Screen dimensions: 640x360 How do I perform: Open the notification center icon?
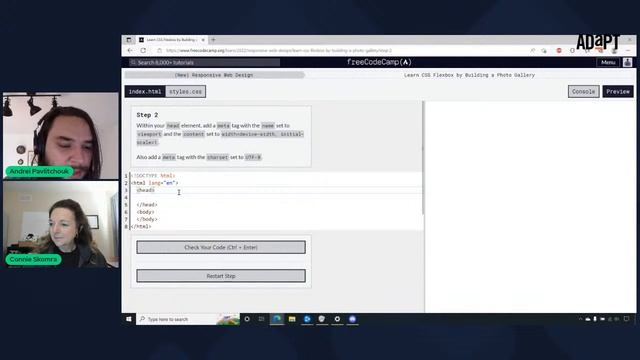(x=627, y=319)
